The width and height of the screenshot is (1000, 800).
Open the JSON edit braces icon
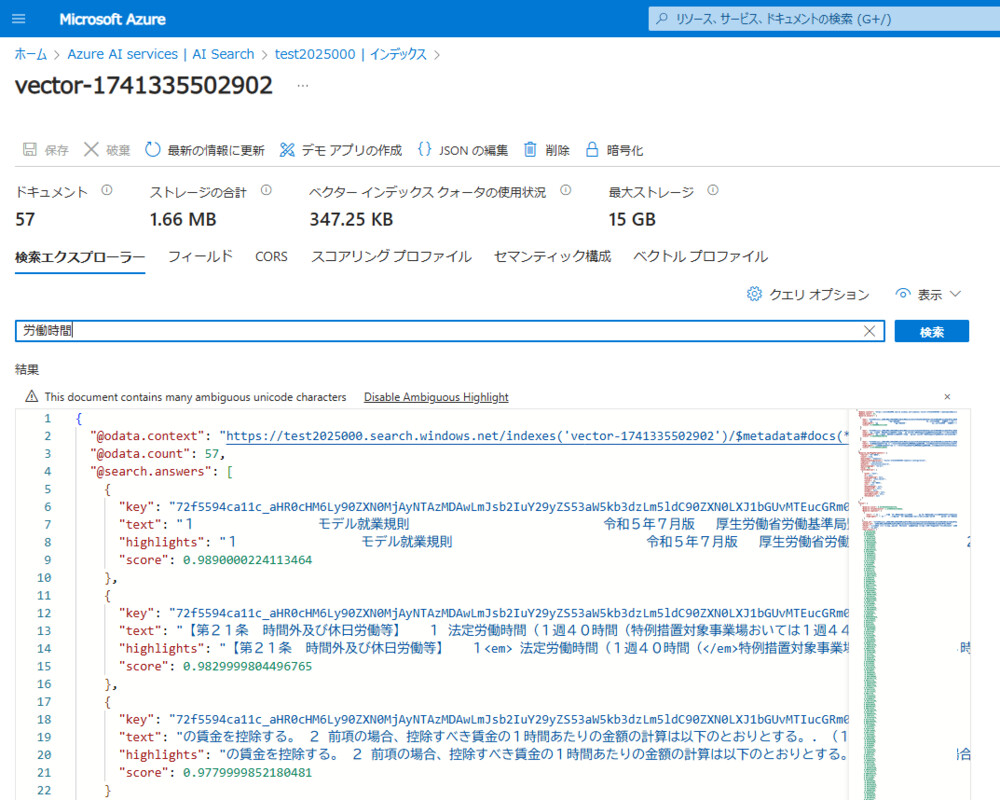pyautogui.click(x=425, y=150)
